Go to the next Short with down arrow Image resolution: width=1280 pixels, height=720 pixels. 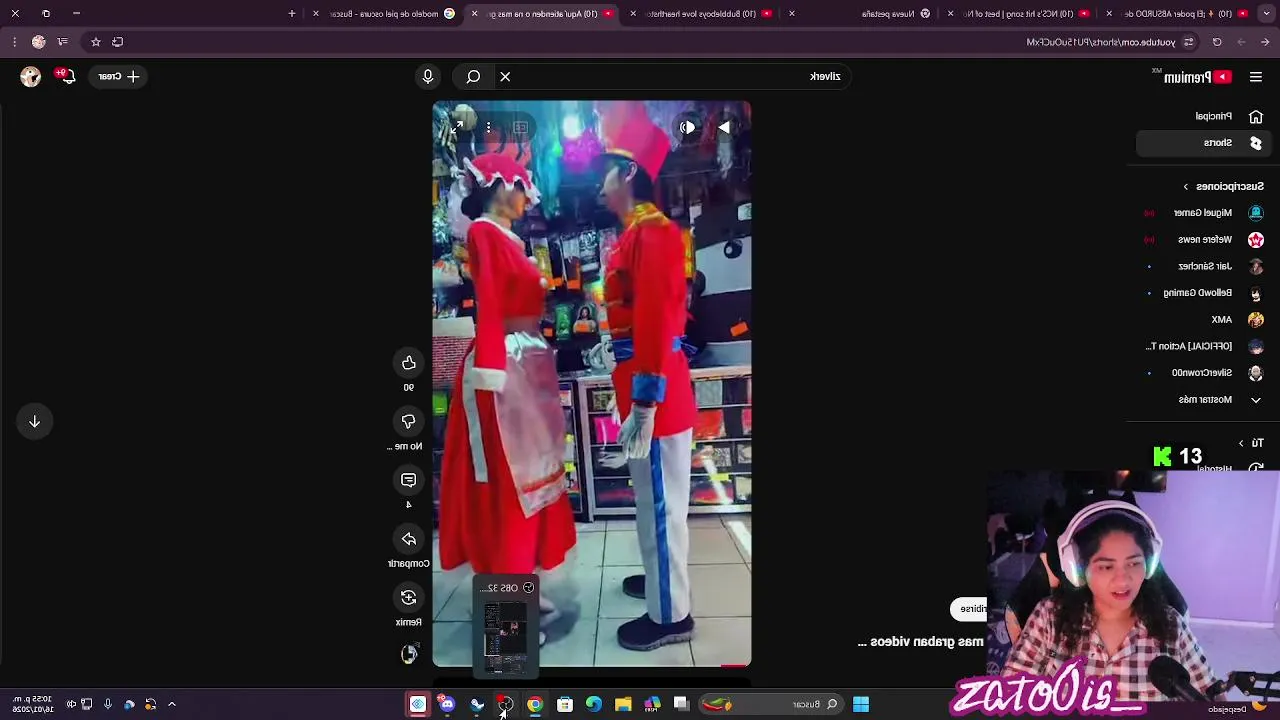tap(34, 421)
